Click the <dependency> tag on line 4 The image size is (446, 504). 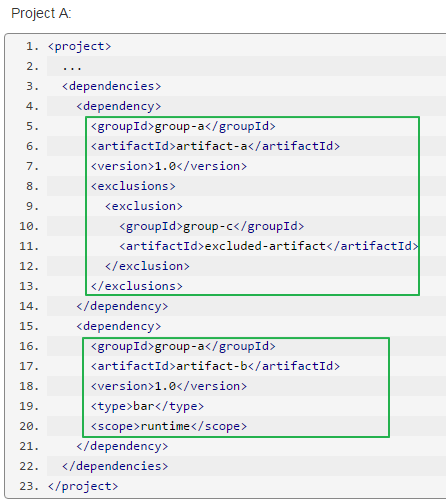coord(119,106)
